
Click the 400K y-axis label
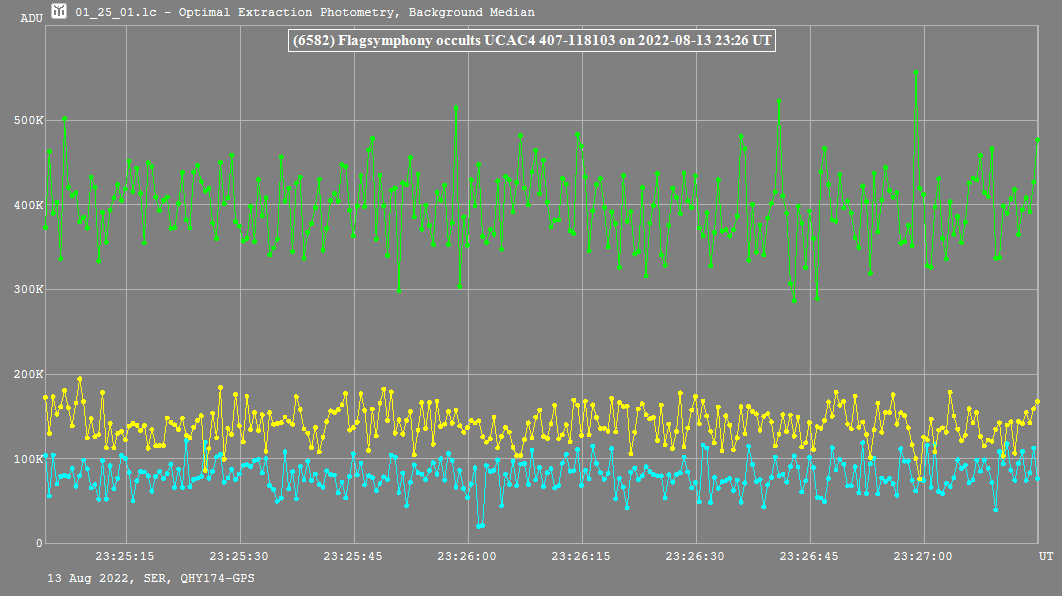[27, 205]
